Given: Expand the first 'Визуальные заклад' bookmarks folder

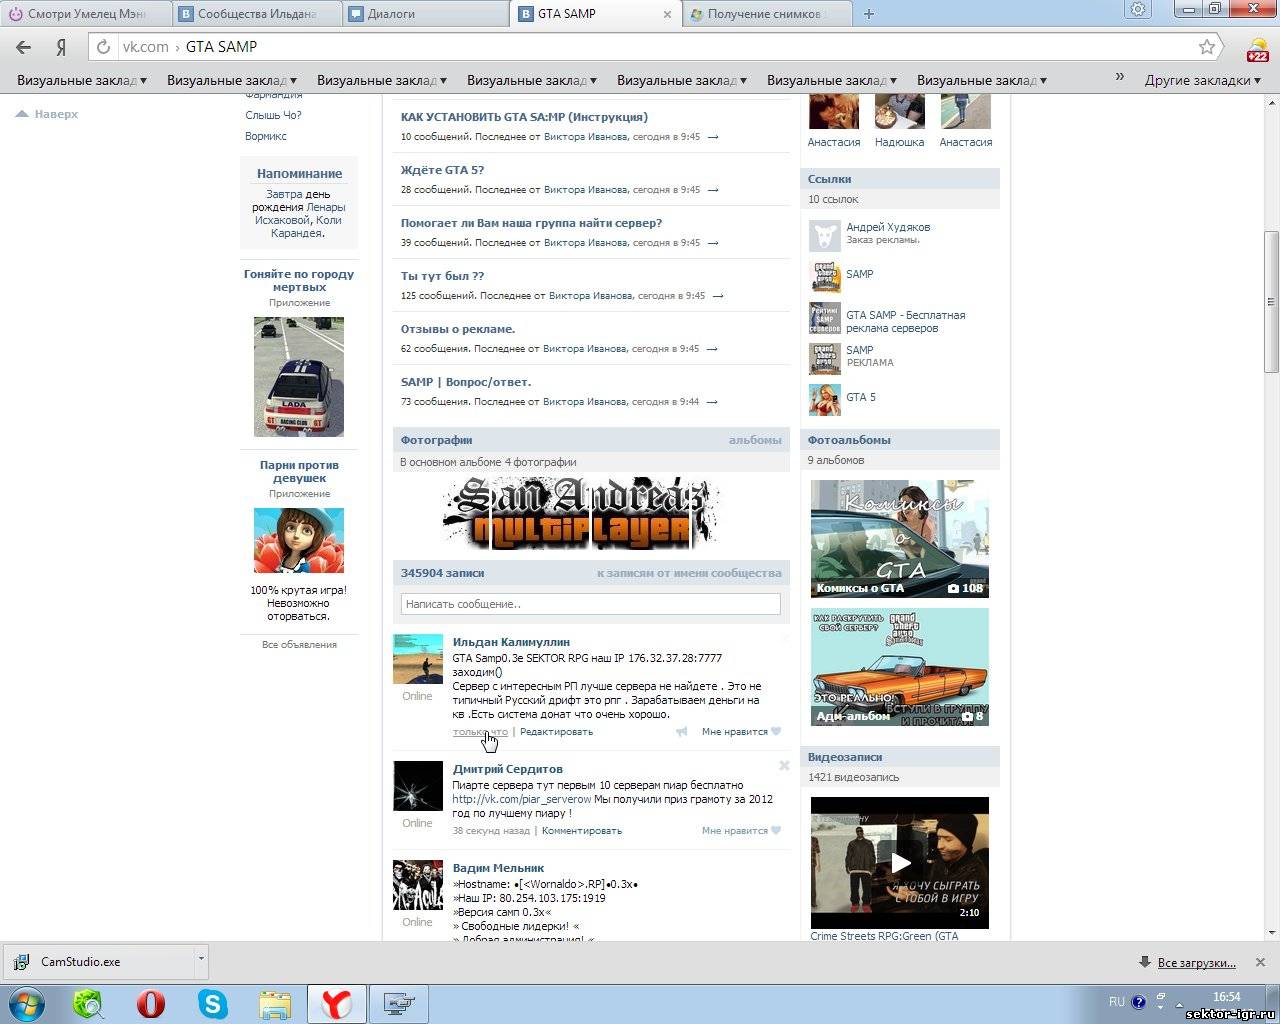Looking at the screenshot, I should coord(82,80).
